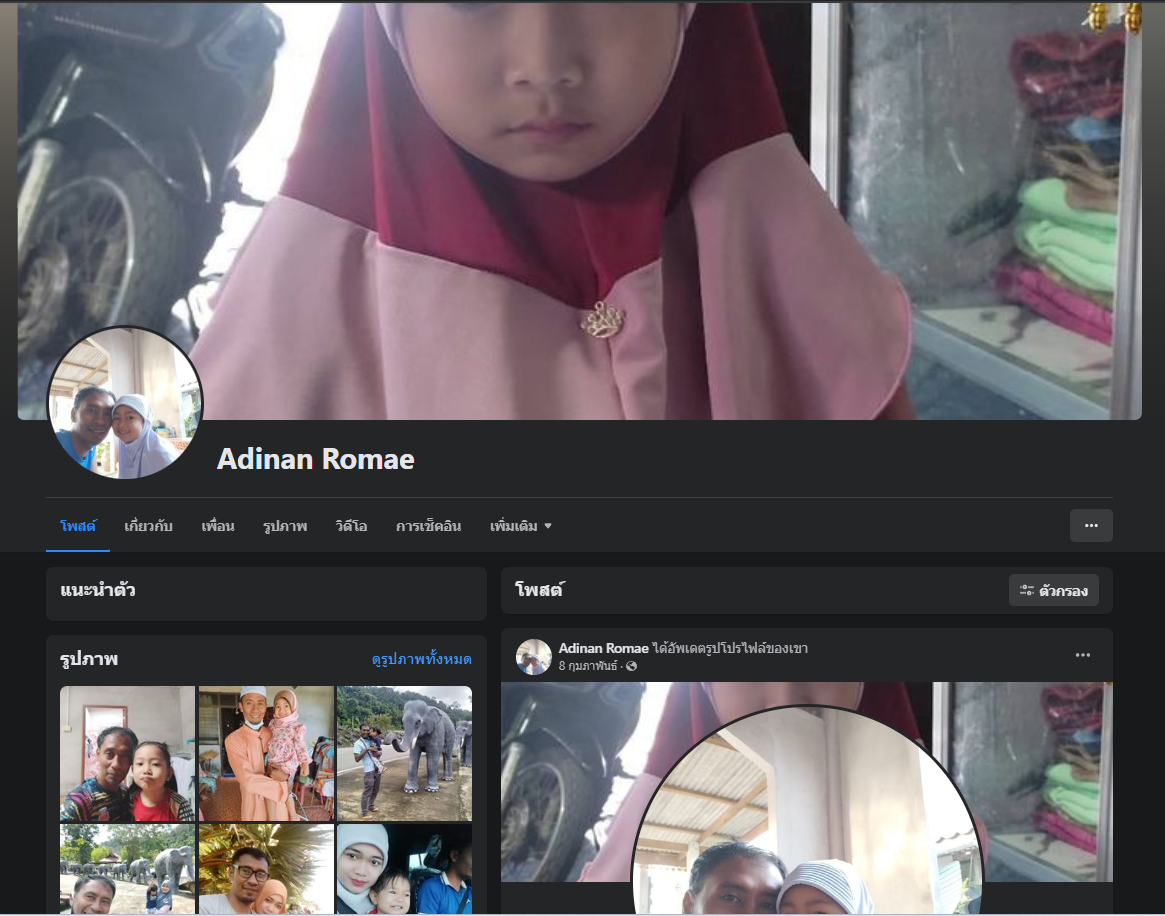The height and width of the screenshot is (916, 1165).
Task: Click the small post author avatar
Action: (x=534, y=657)
